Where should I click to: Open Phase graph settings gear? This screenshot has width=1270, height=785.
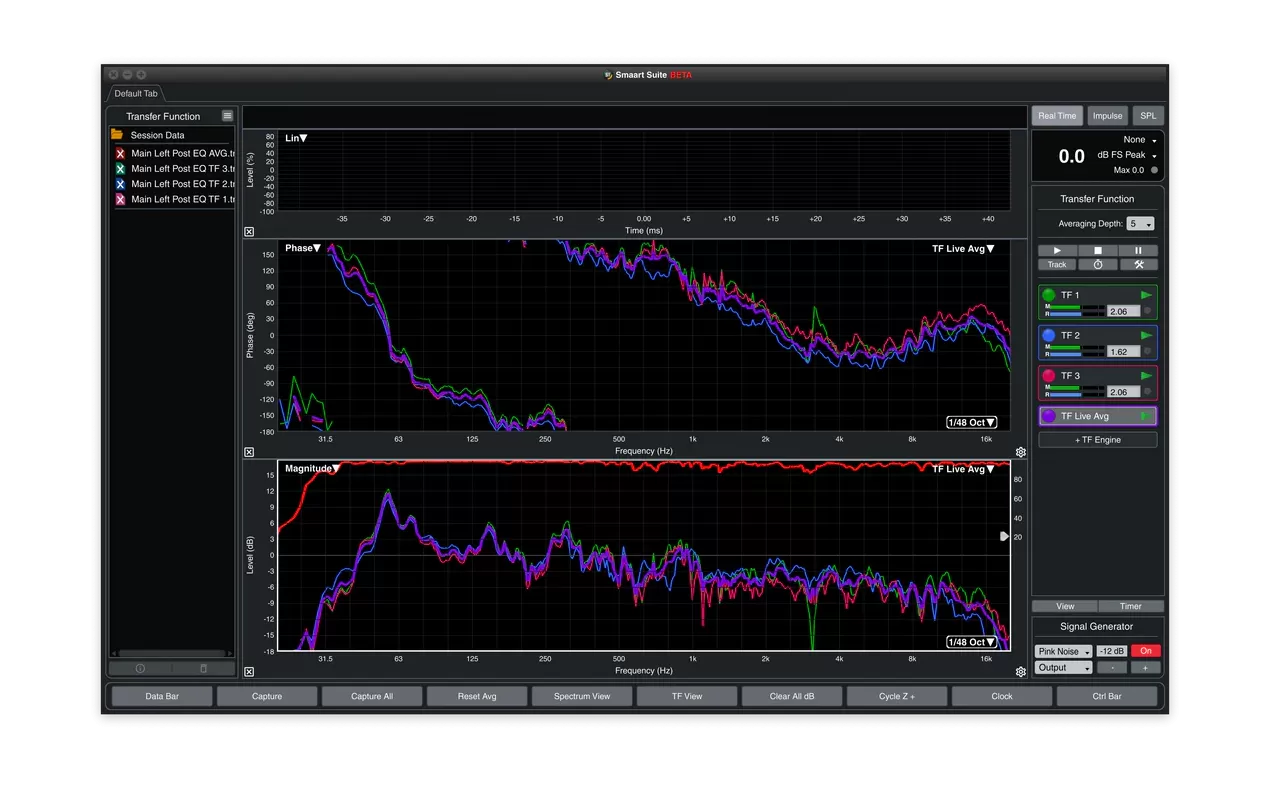pos(1021,452)
